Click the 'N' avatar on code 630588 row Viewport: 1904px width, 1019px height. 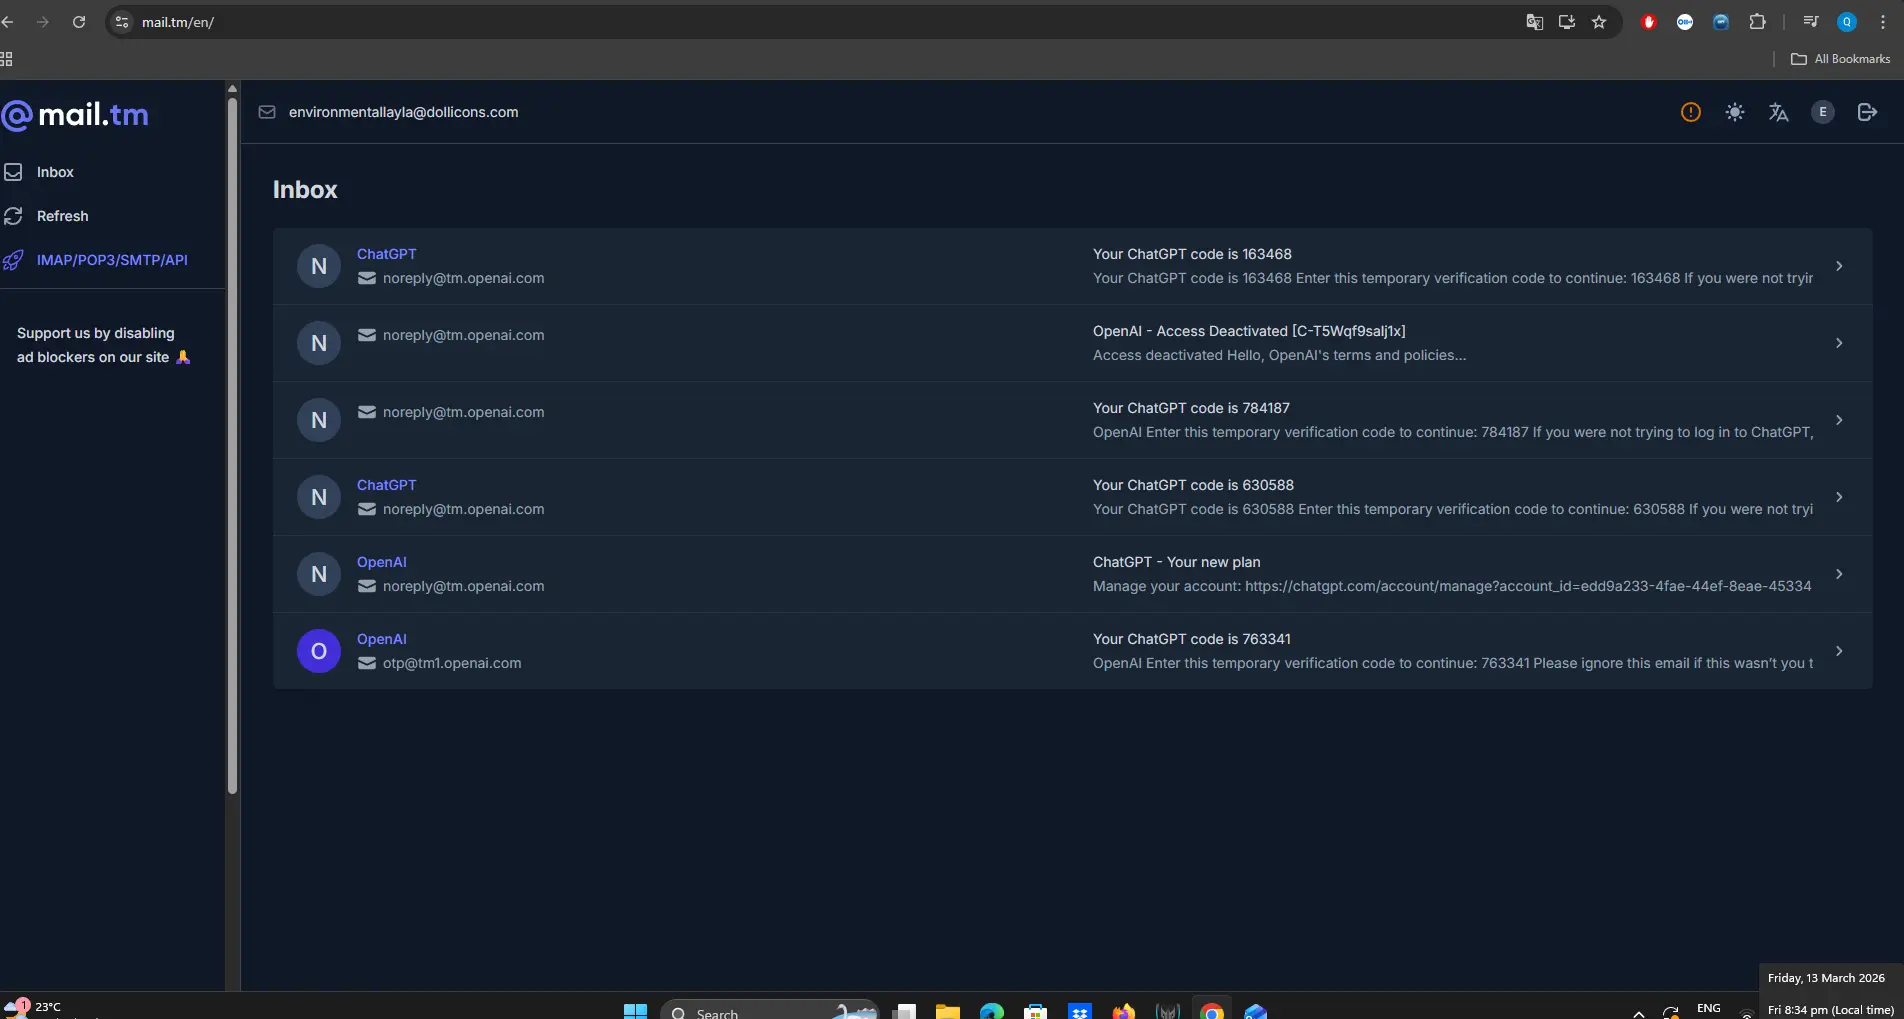tap(319, 497)
